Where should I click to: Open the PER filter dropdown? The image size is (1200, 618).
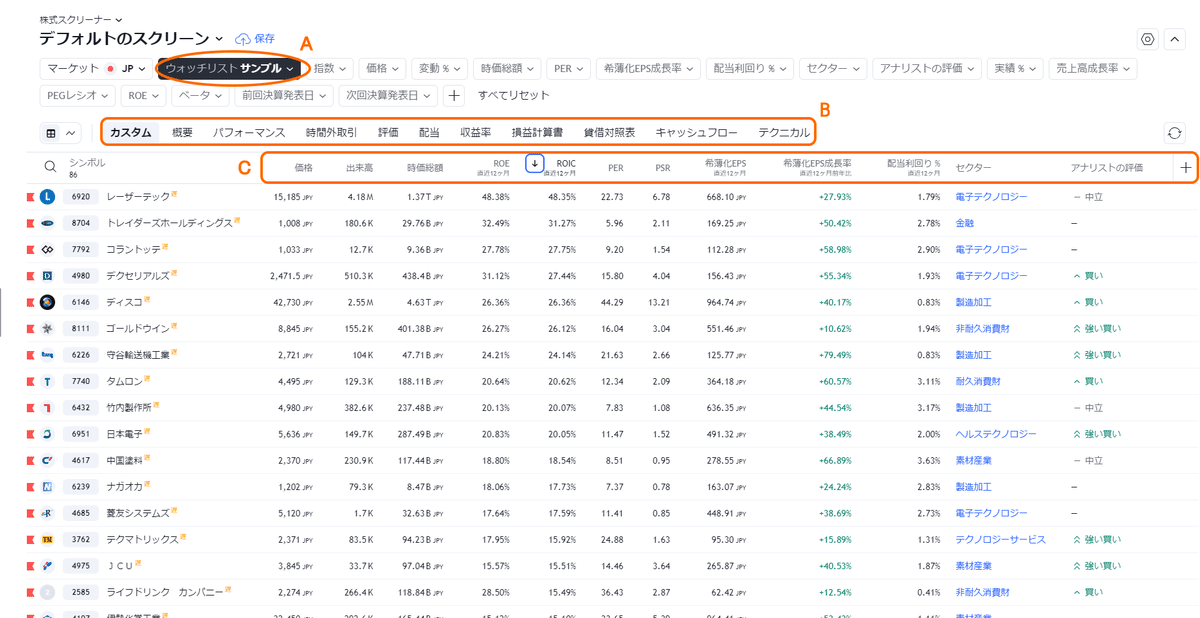pyautogui.click(x=568, y=69)
